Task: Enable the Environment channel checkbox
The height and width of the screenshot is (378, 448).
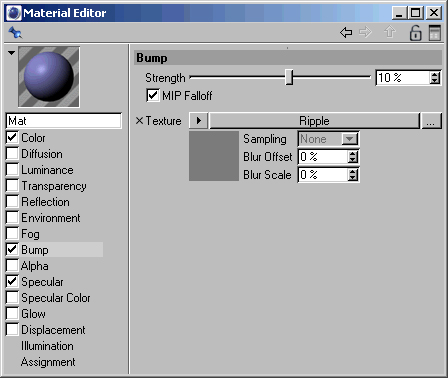Action: coord(12,217)
